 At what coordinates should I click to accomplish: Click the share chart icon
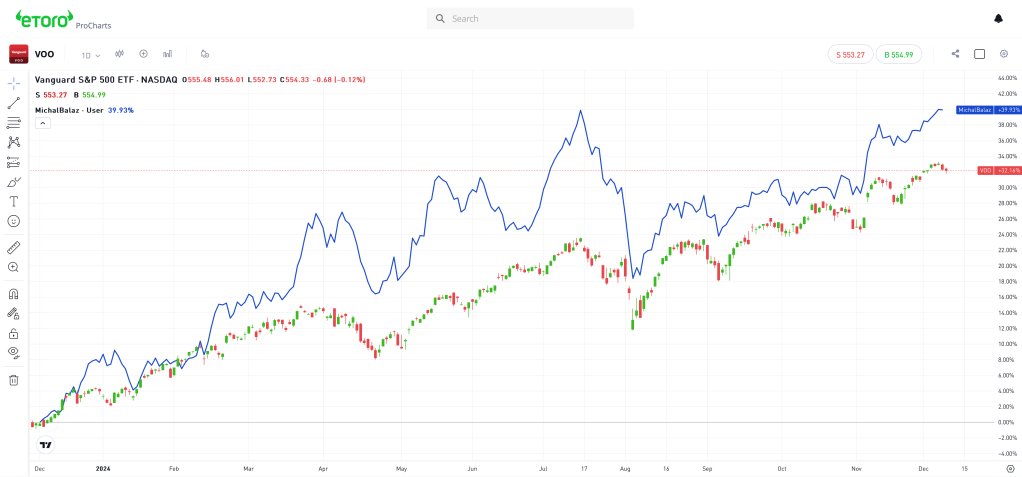pos(956,54)
